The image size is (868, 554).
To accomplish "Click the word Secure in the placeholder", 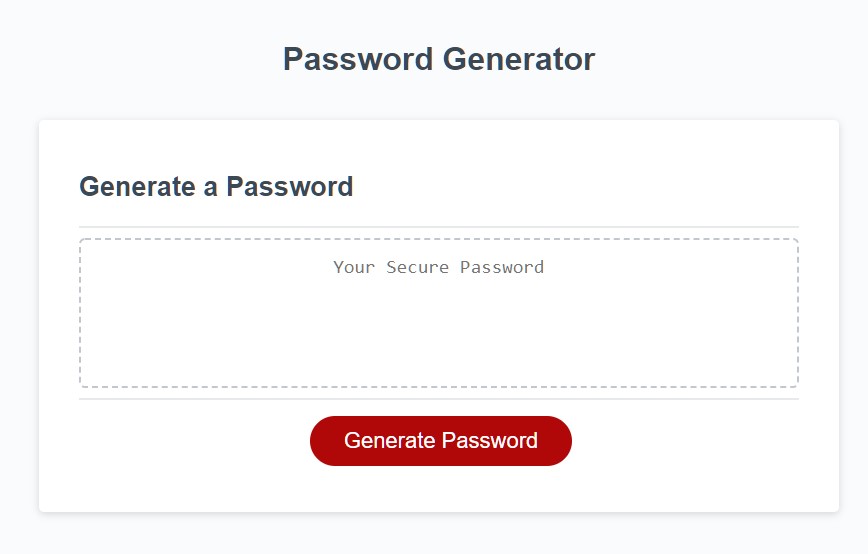I will [x=417, y=267].
